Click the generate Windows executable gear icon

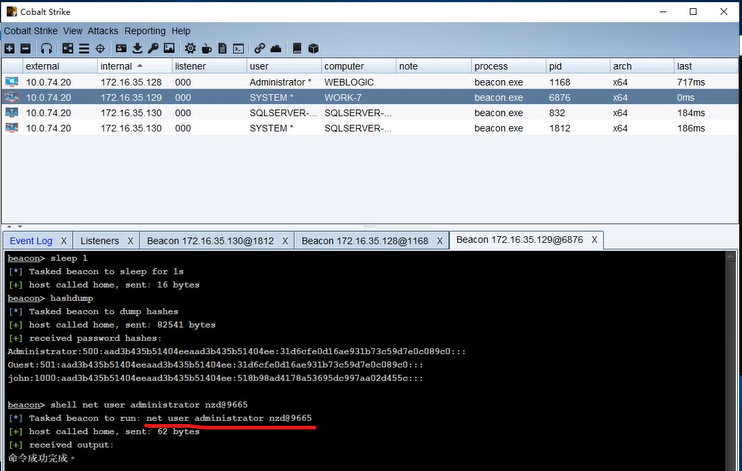tap(190, 48)
